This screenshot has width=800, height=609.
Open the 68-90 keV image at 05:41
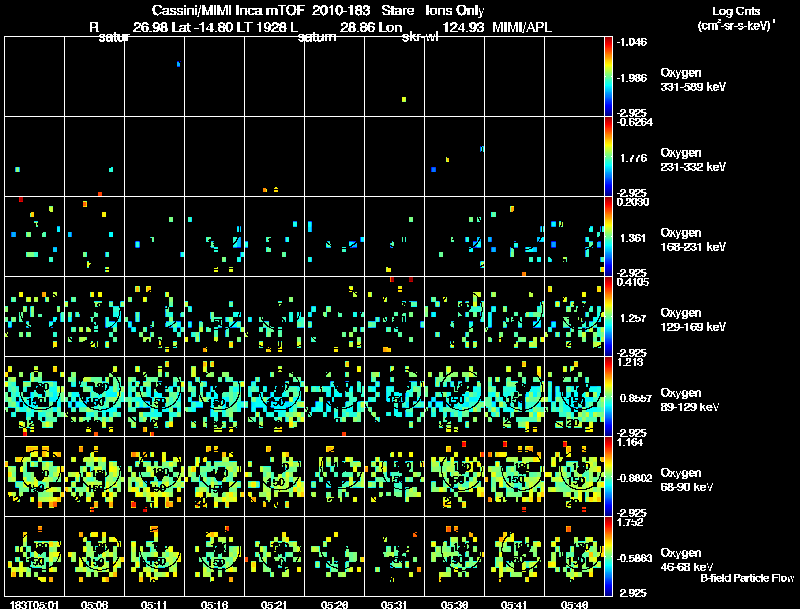(515, 476)
